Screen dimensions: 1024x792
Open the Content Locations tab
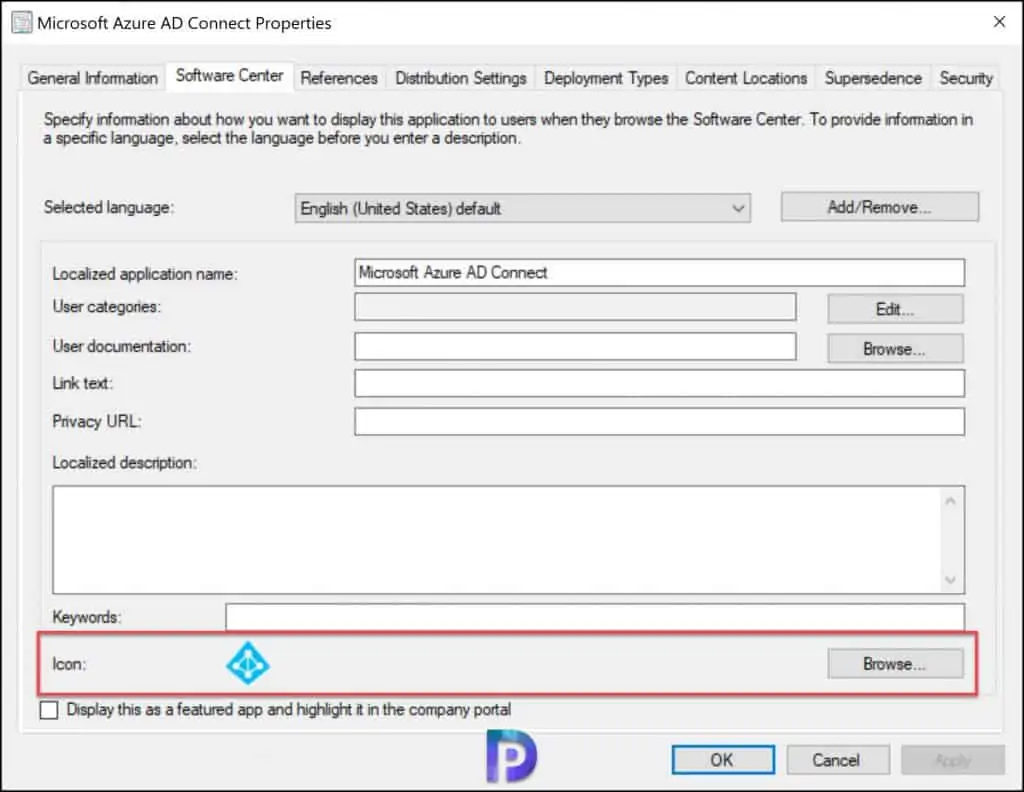pos(746,78)
